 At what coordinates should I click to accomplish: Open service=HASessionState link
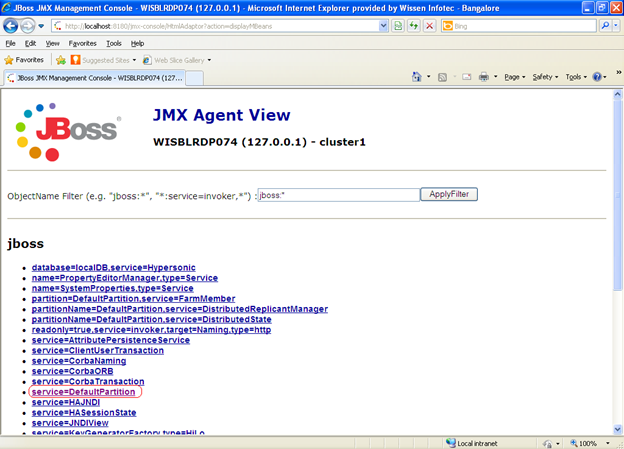[84, 412]
